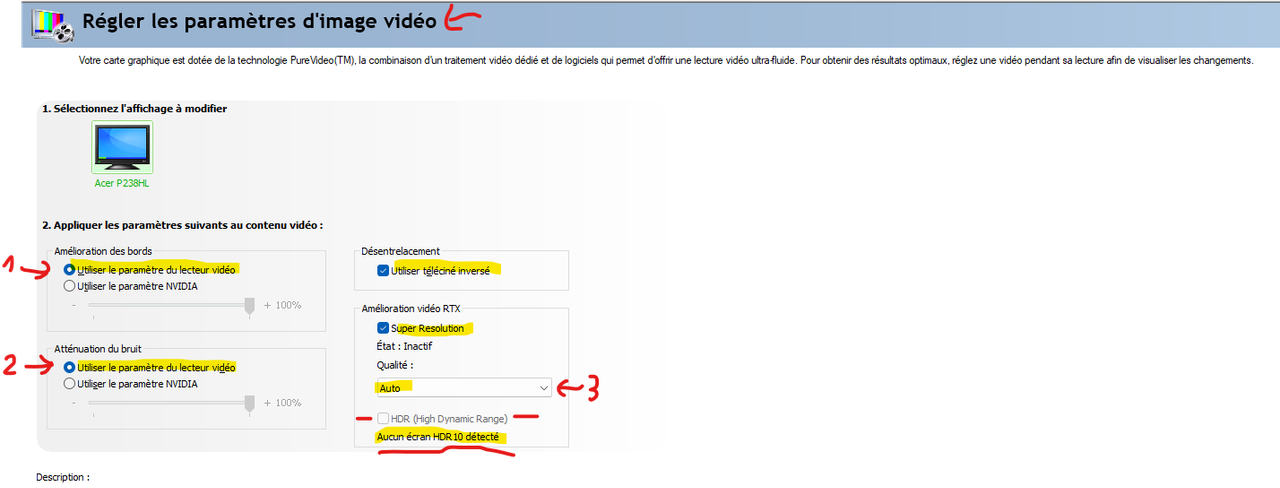Click the '2. Appliquer les paramètres suivants' heading
The height and width of the screenshot is (488, 1280).
point(182,225)
